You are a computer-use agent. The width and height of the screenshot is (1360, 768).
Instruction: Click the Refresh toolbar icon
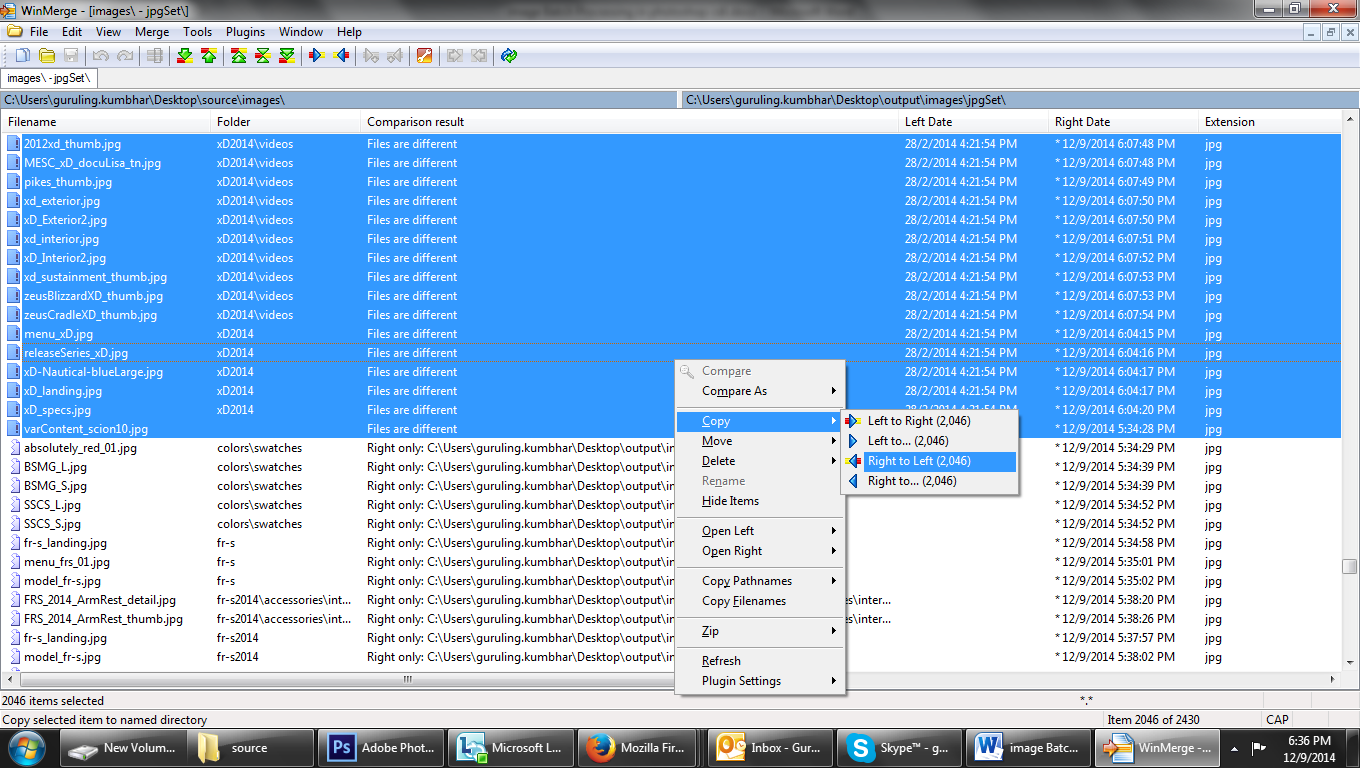tap(509, 56)
